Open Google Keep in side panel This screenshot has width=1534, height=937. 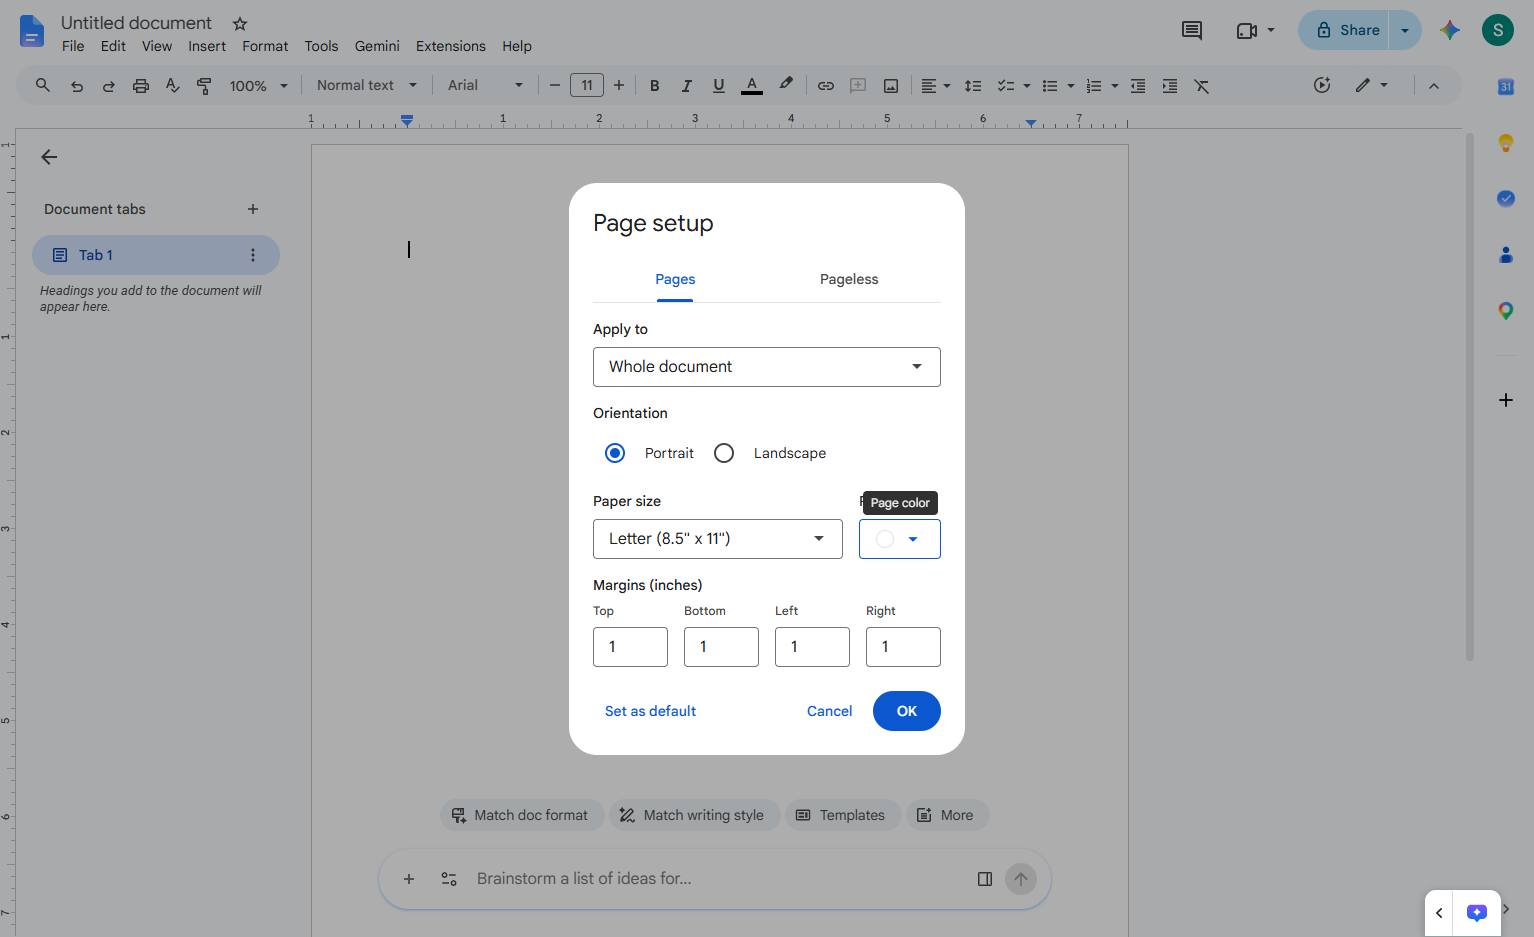point(1505,143)
